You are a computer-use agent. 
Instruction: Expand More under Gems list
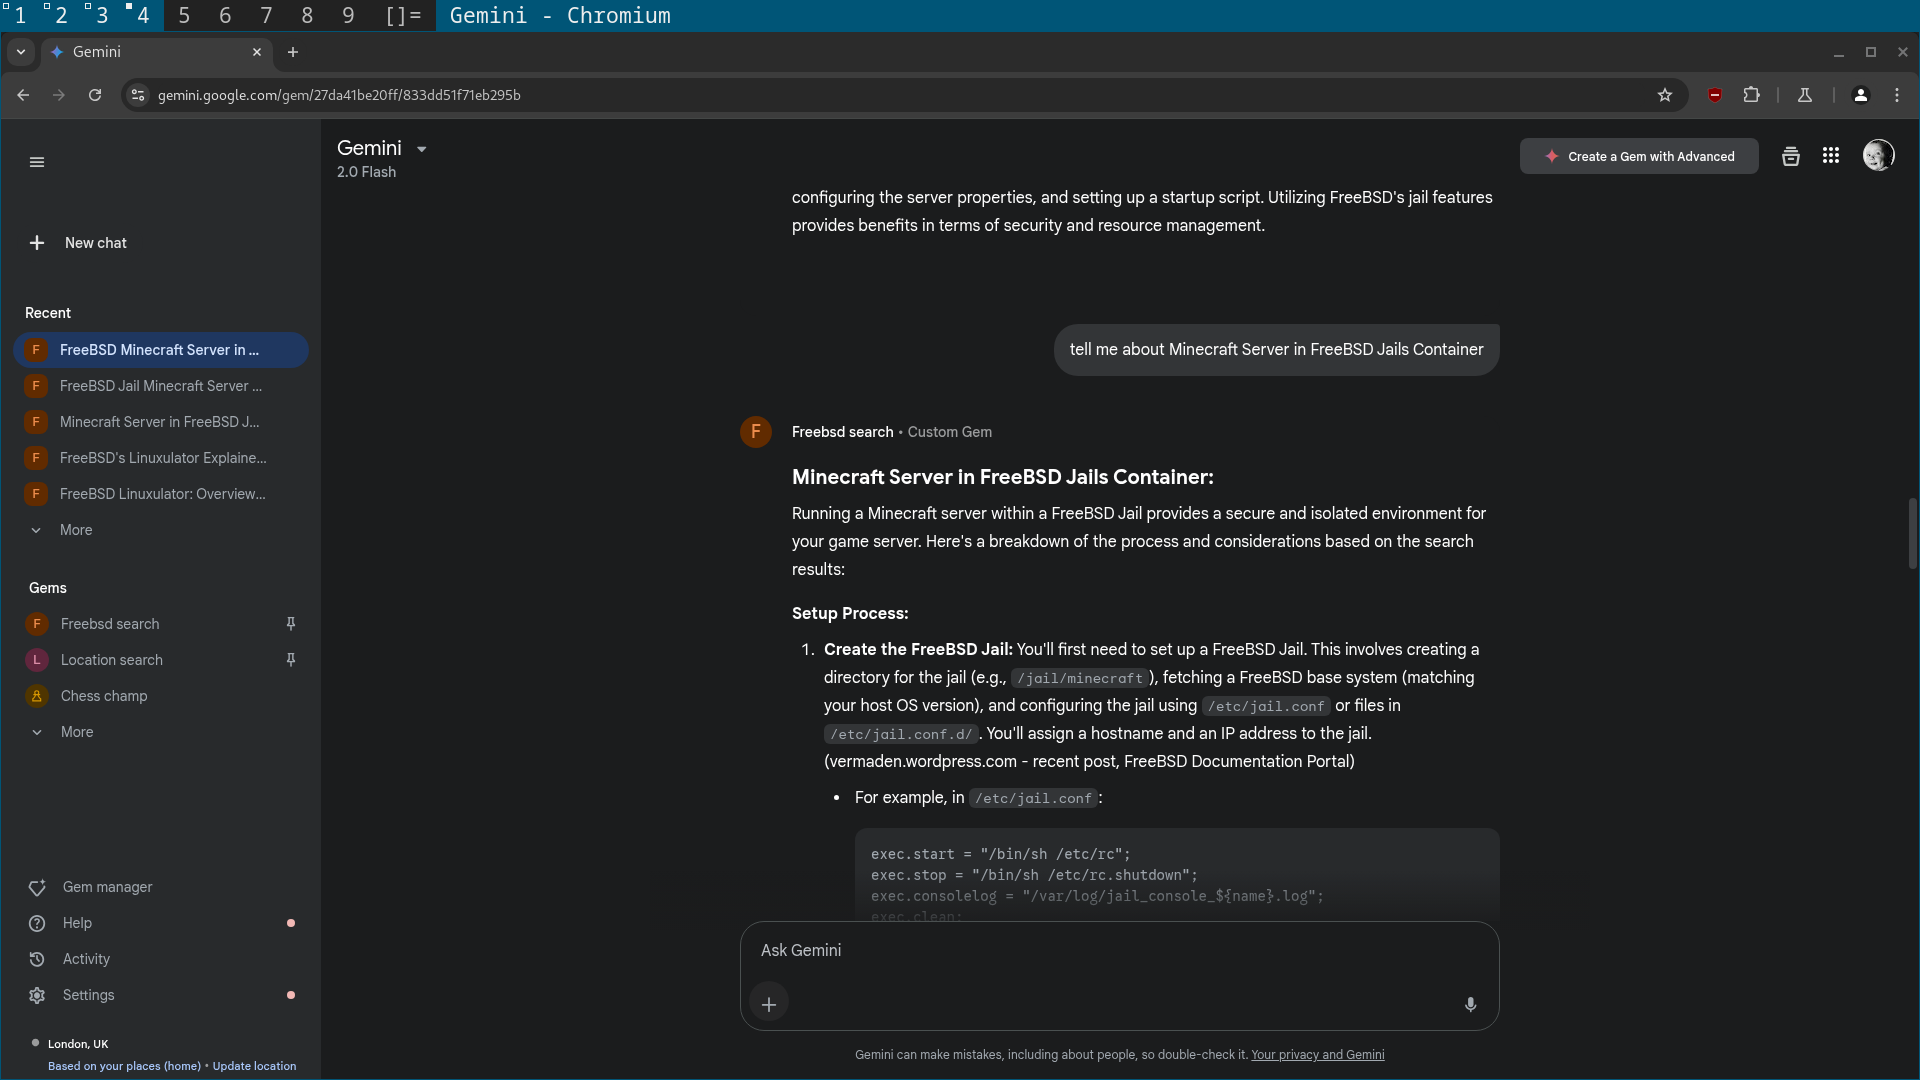click(x=76, y=732)
